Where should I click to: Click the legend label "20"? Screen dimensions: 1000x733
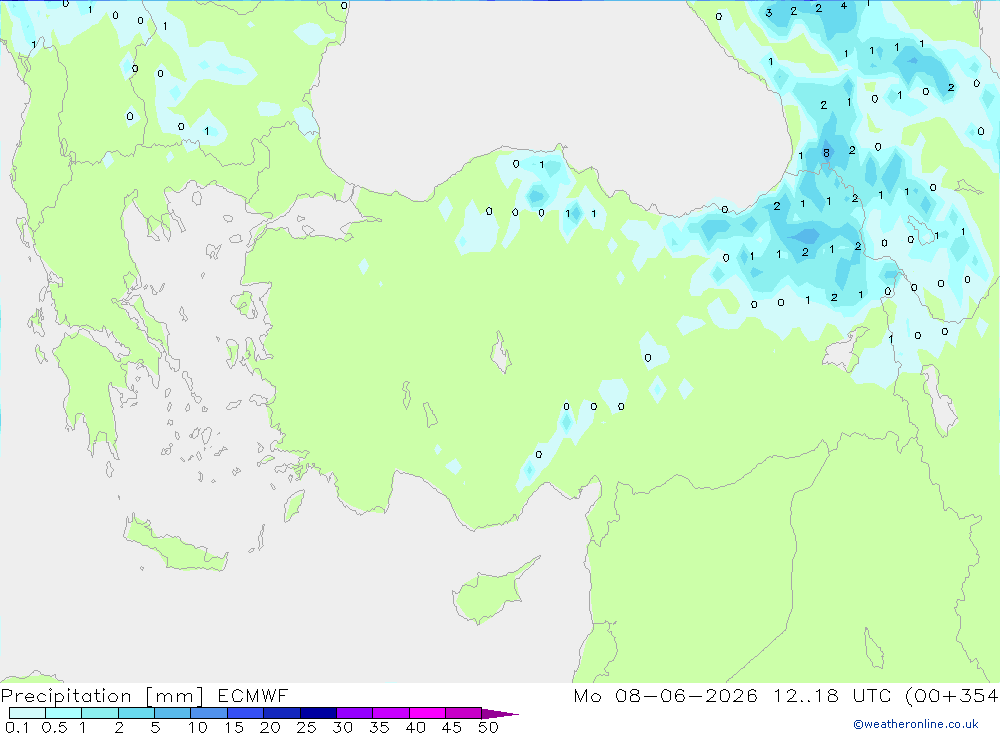coord(270,727)
